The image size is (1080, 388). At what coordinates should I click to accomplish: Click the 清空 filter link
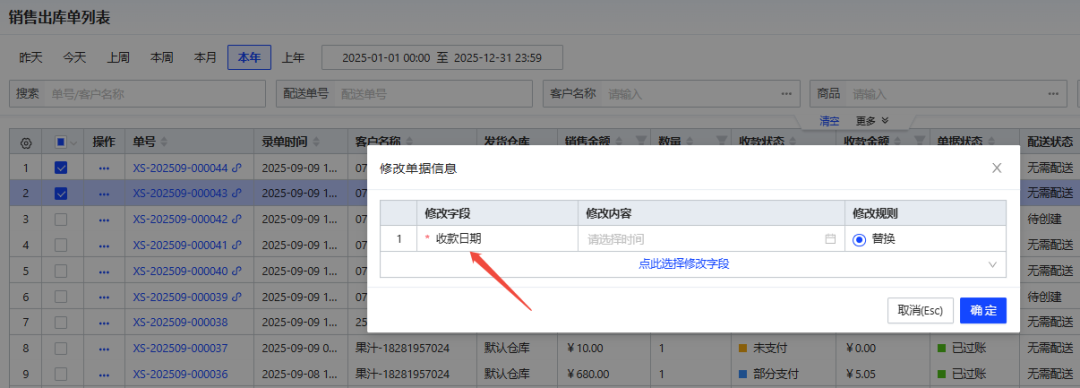tap(829, 121)
